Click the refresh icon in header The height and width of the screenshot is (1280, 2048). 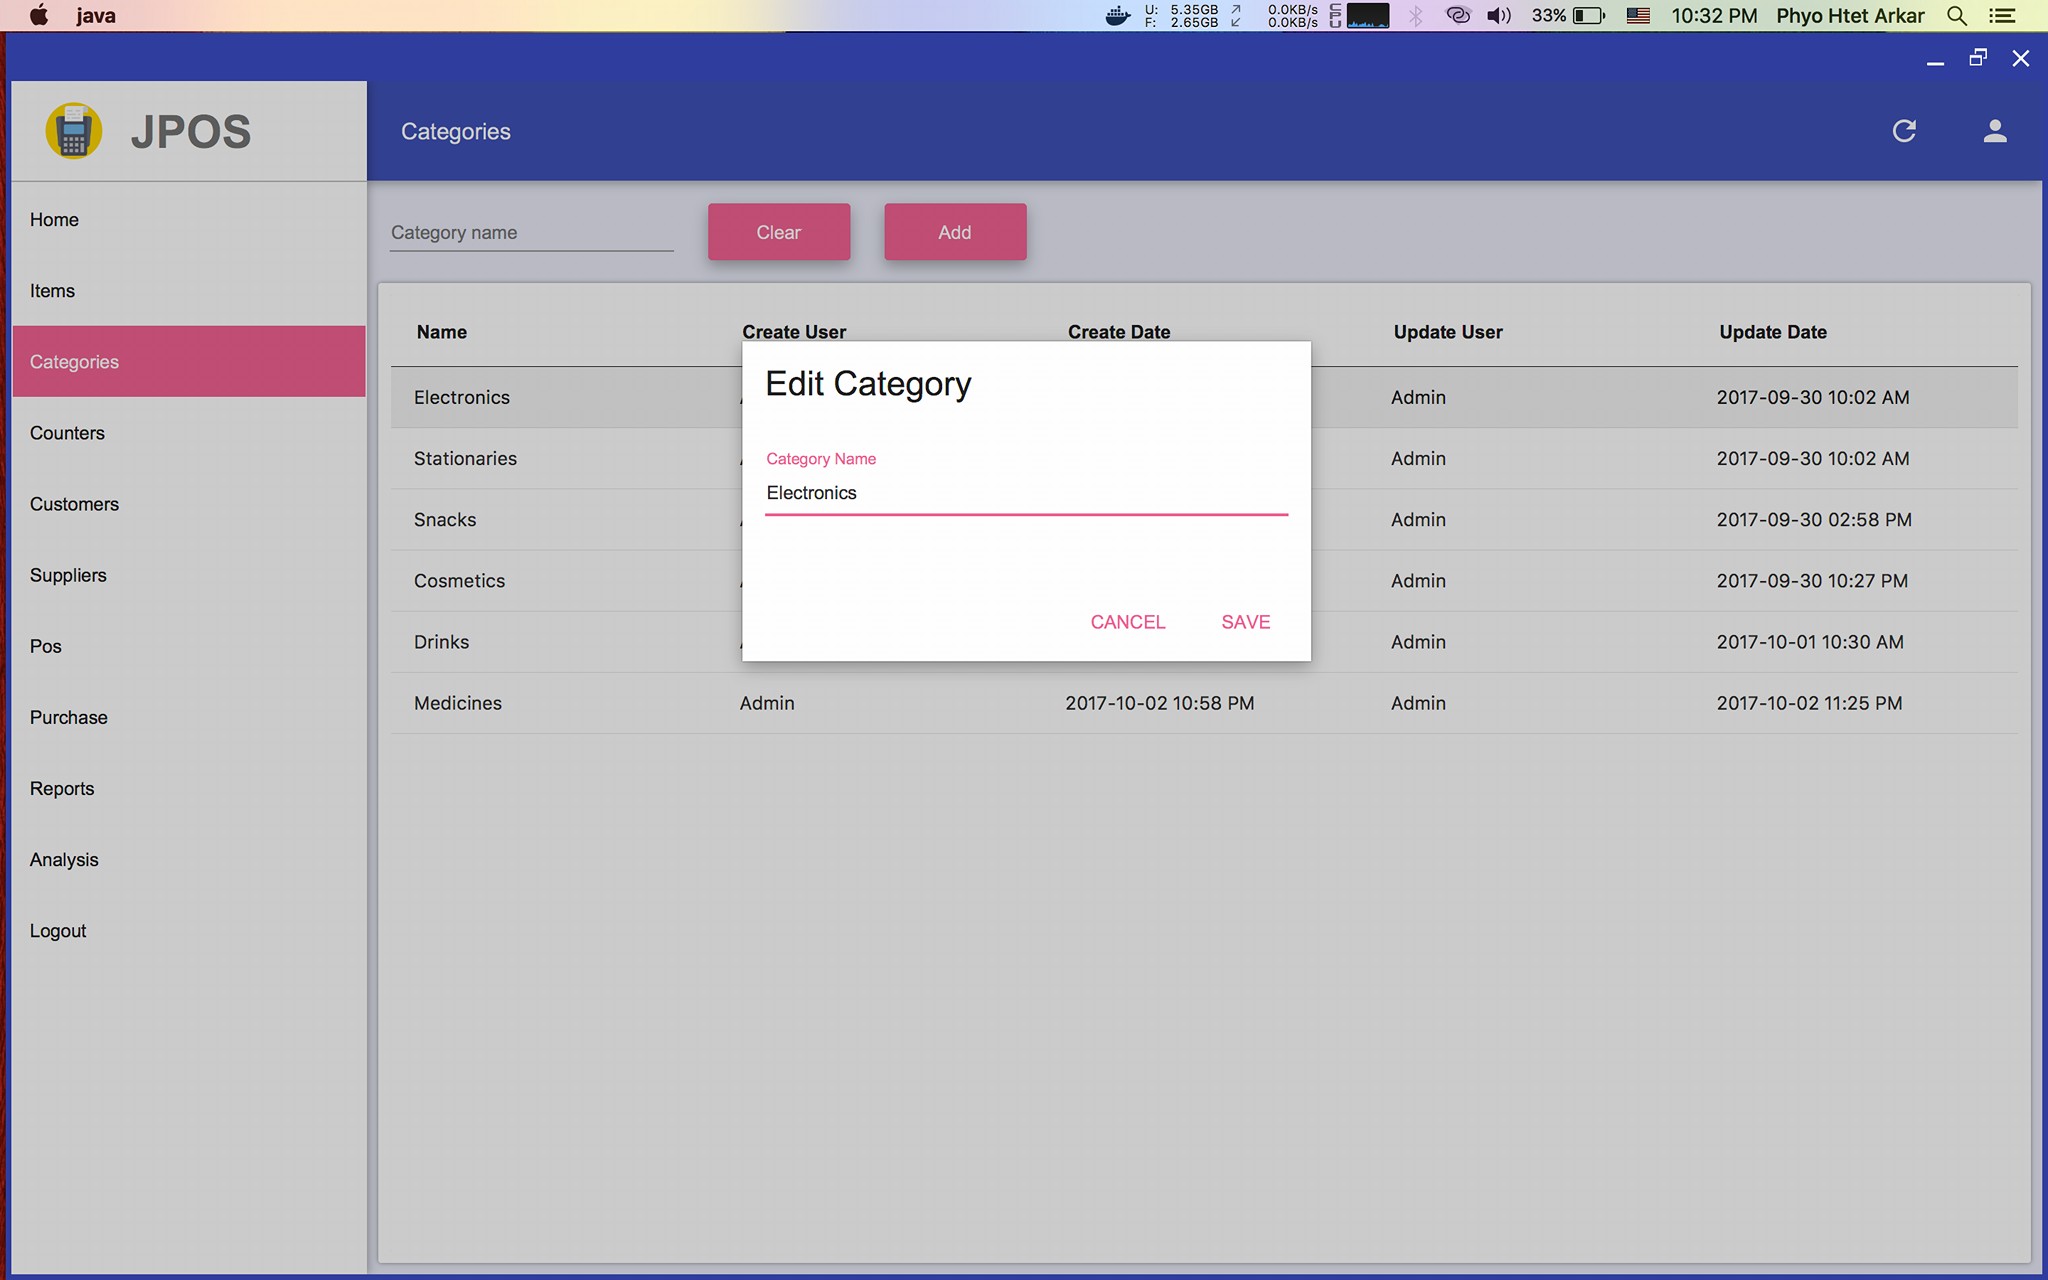1904,131
